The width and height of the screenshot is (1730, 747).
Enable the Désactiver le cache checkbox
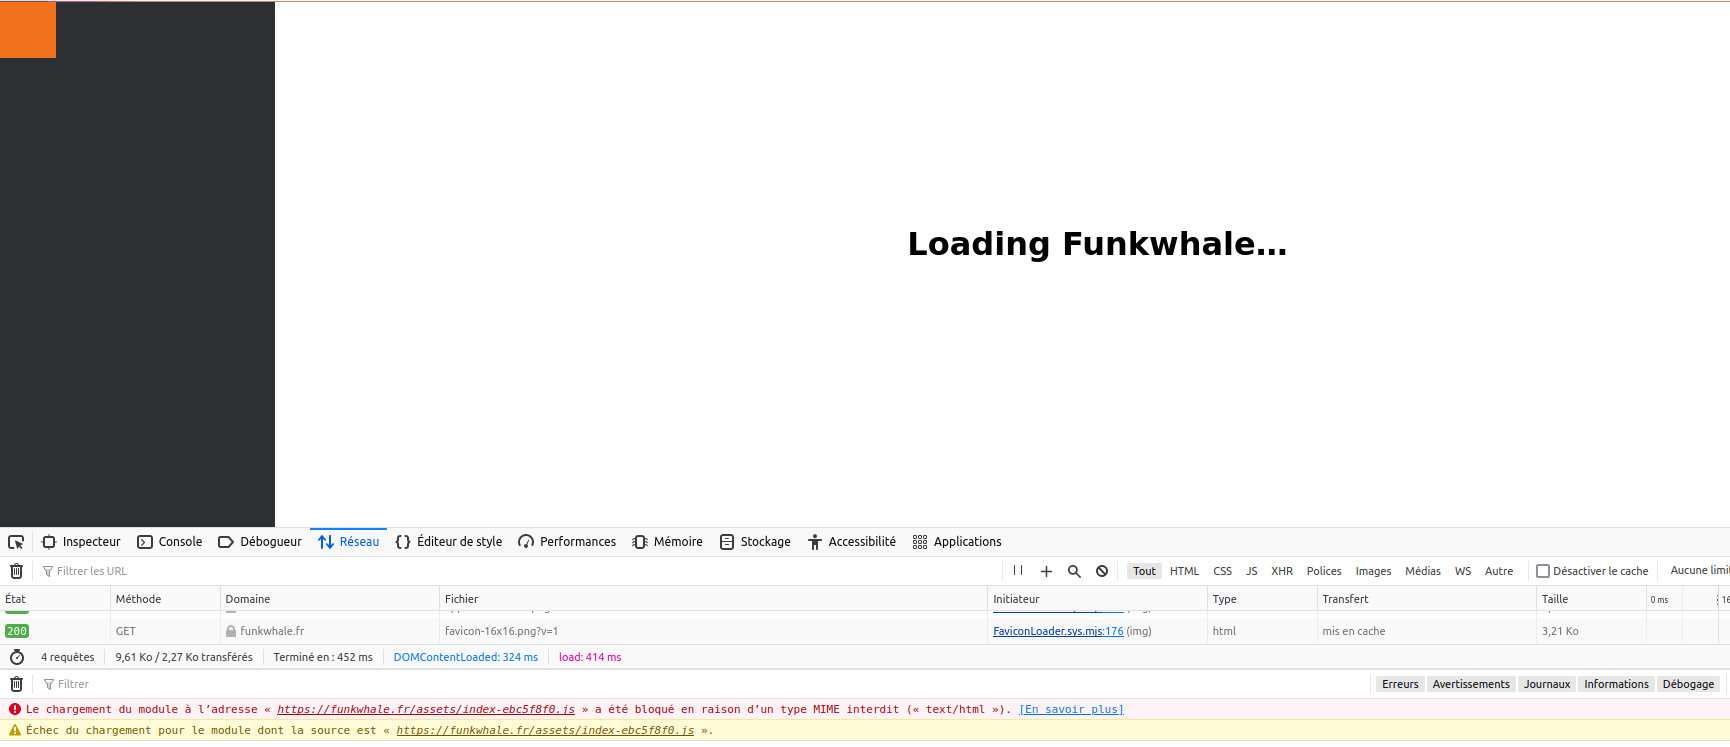(1543, 571)
